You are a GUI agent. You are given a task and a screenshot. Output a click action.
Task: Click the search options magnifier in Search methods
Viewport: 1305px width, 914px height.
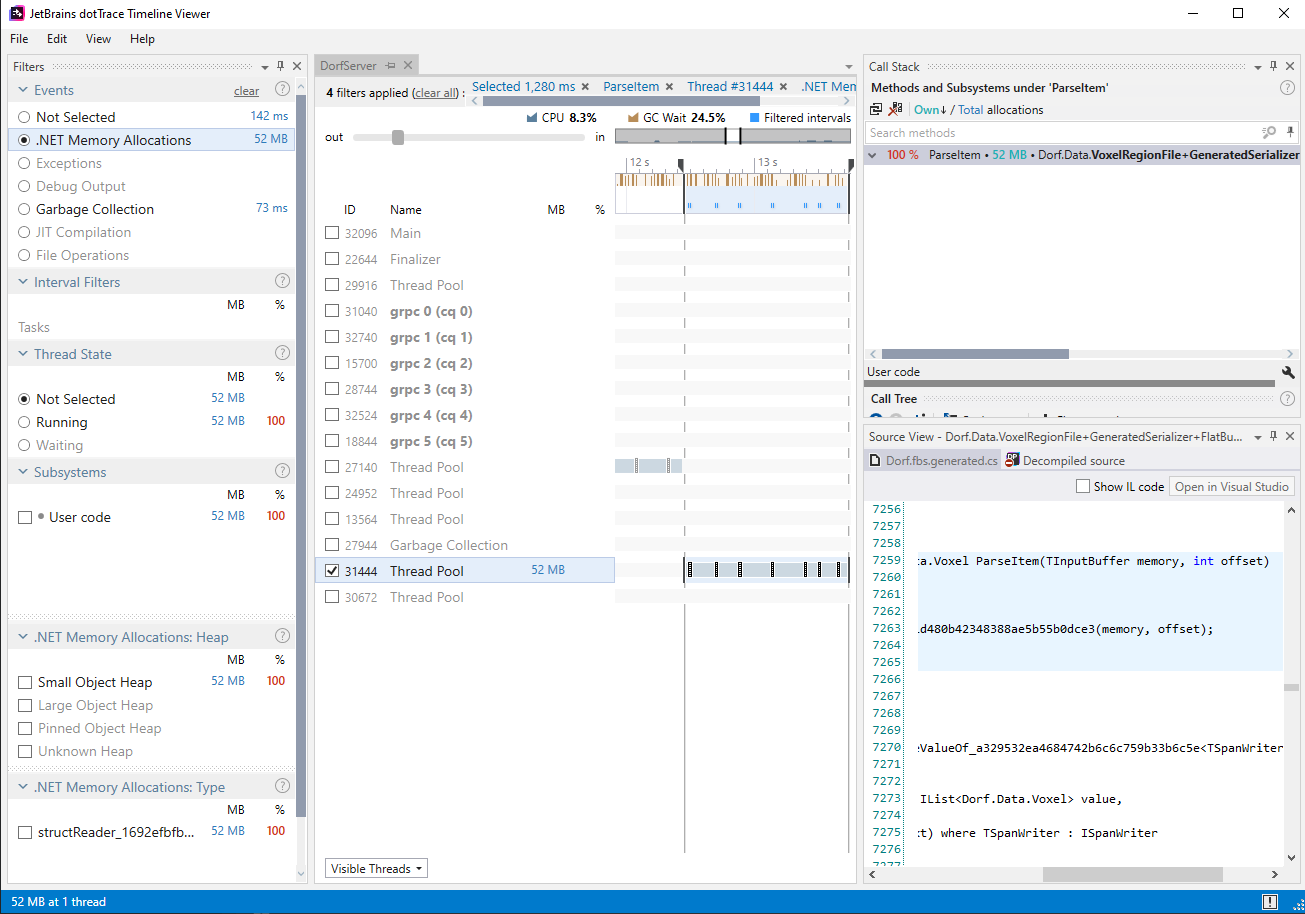1269,133
